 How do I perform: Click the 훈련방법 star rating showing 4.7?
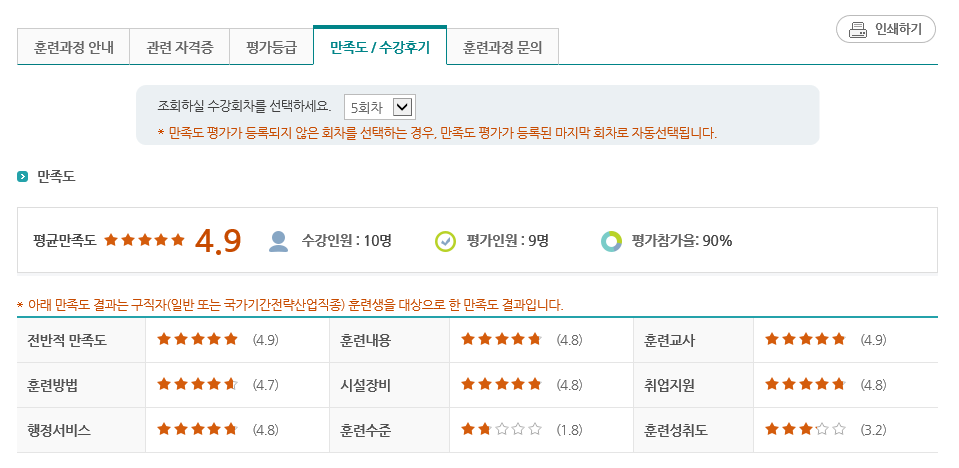tap(198, 384)
